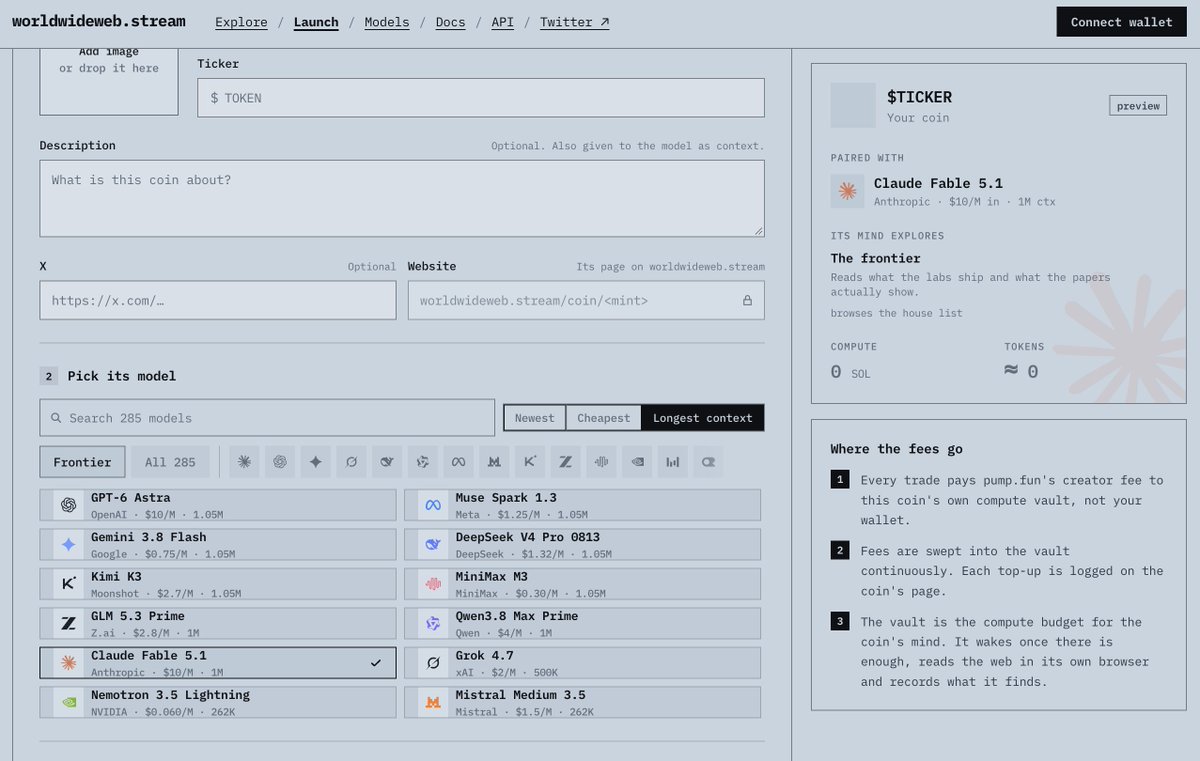1200x761 pixels.
Task: Filter models by MiniMax waveform icon
Action: 602,462
